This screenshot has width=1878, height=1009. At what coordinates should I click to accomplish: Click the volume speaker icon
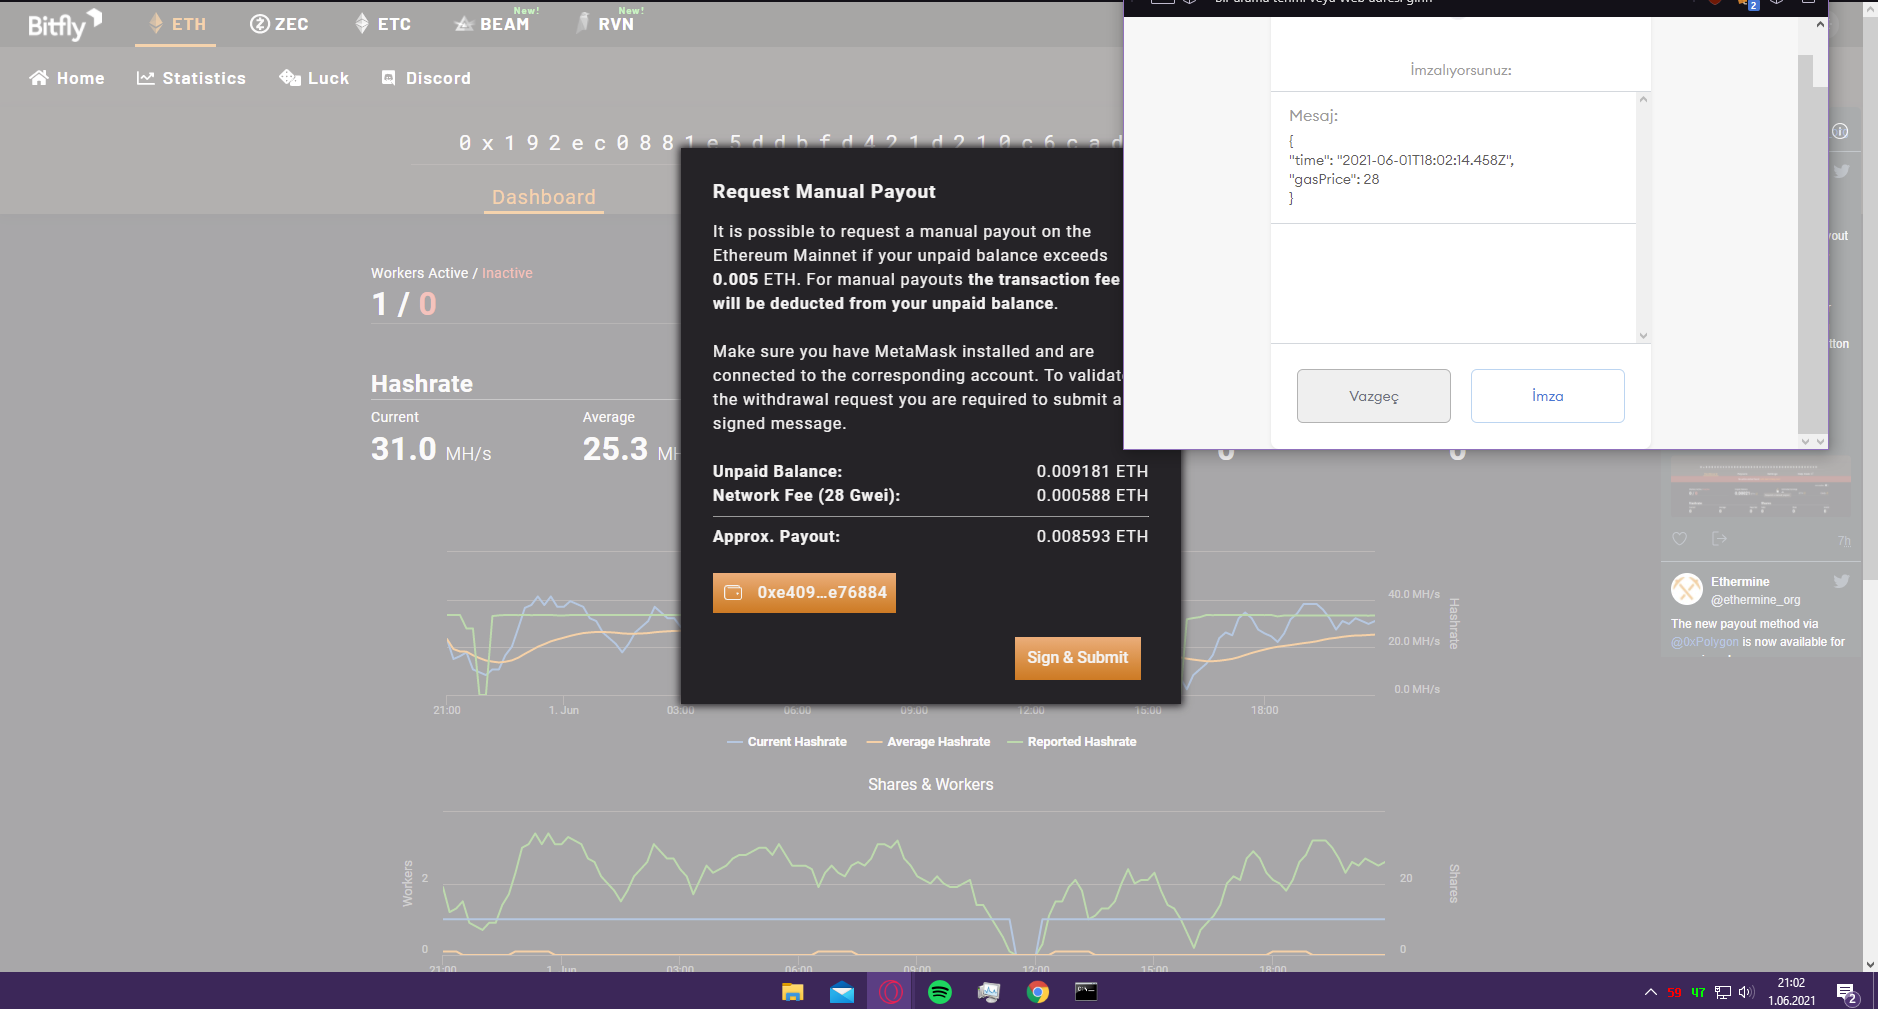[1747, 992]
